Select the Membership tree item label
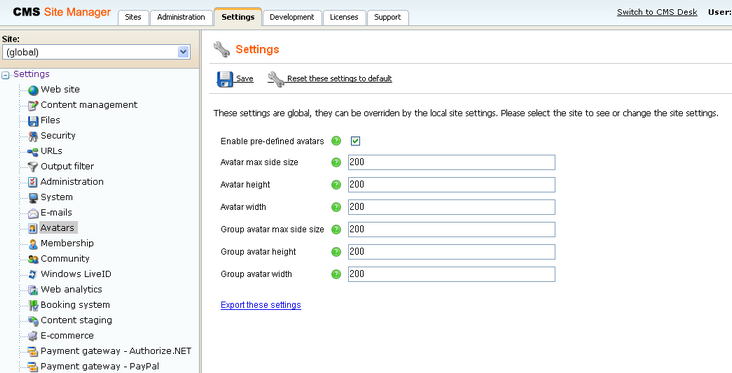The height and width of the screenshot is (373, 732). tap(67, 243)
